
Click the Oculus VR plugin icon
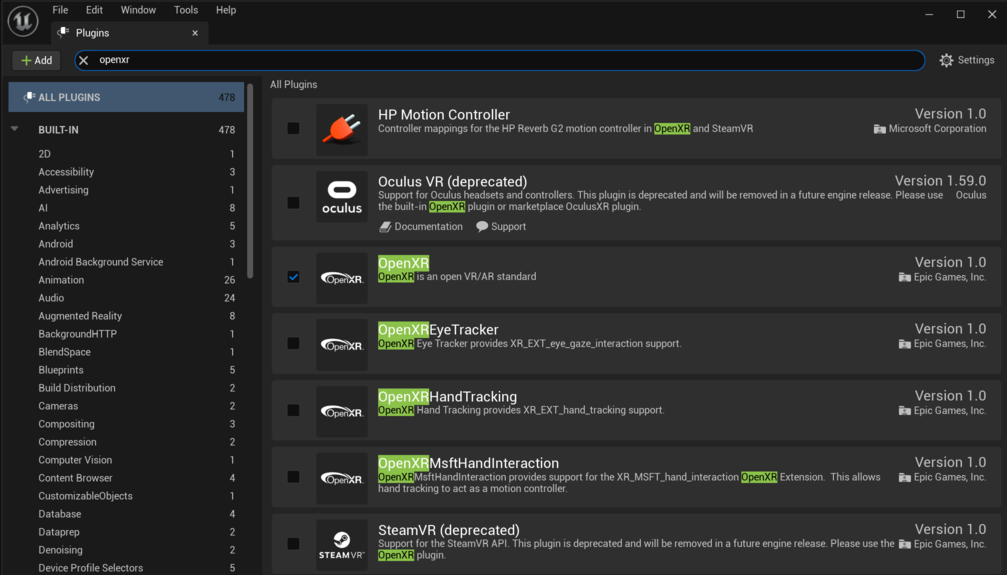342,196
